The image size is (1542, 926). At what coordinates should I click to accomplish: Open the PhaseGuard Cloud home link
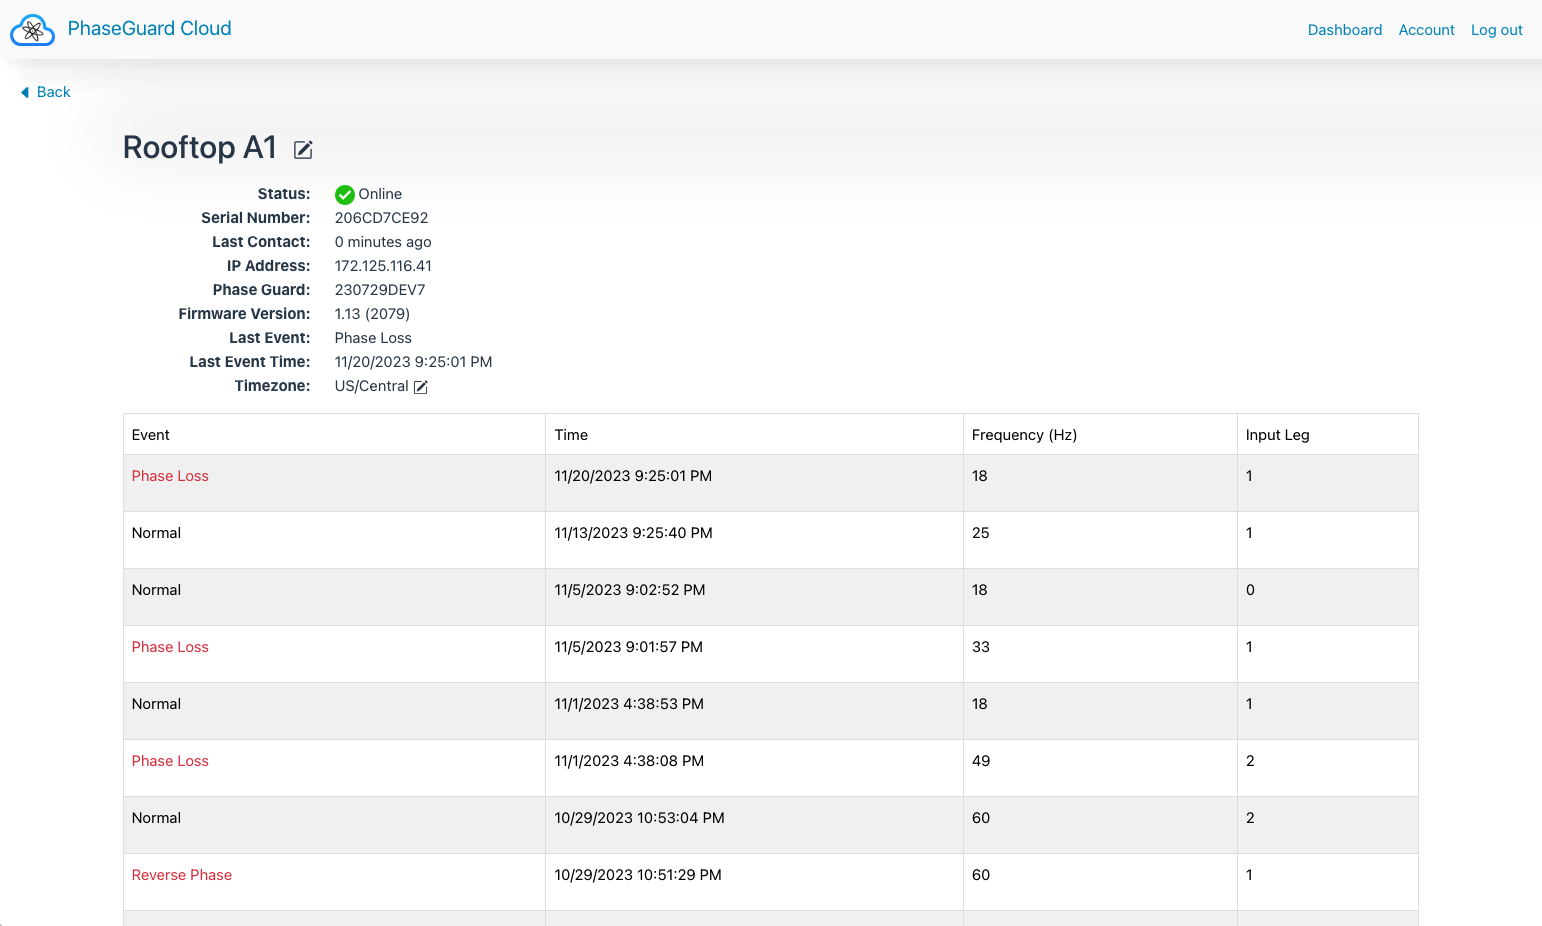(149, 29)
